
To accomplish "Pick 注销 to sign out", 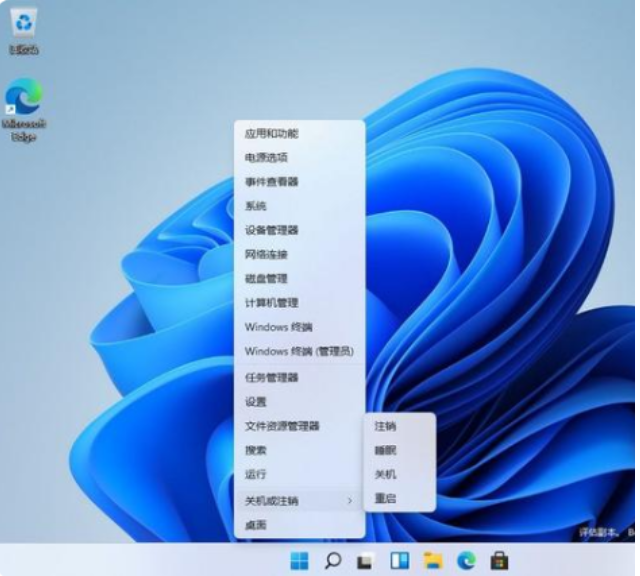I will (x=385, y=426).
